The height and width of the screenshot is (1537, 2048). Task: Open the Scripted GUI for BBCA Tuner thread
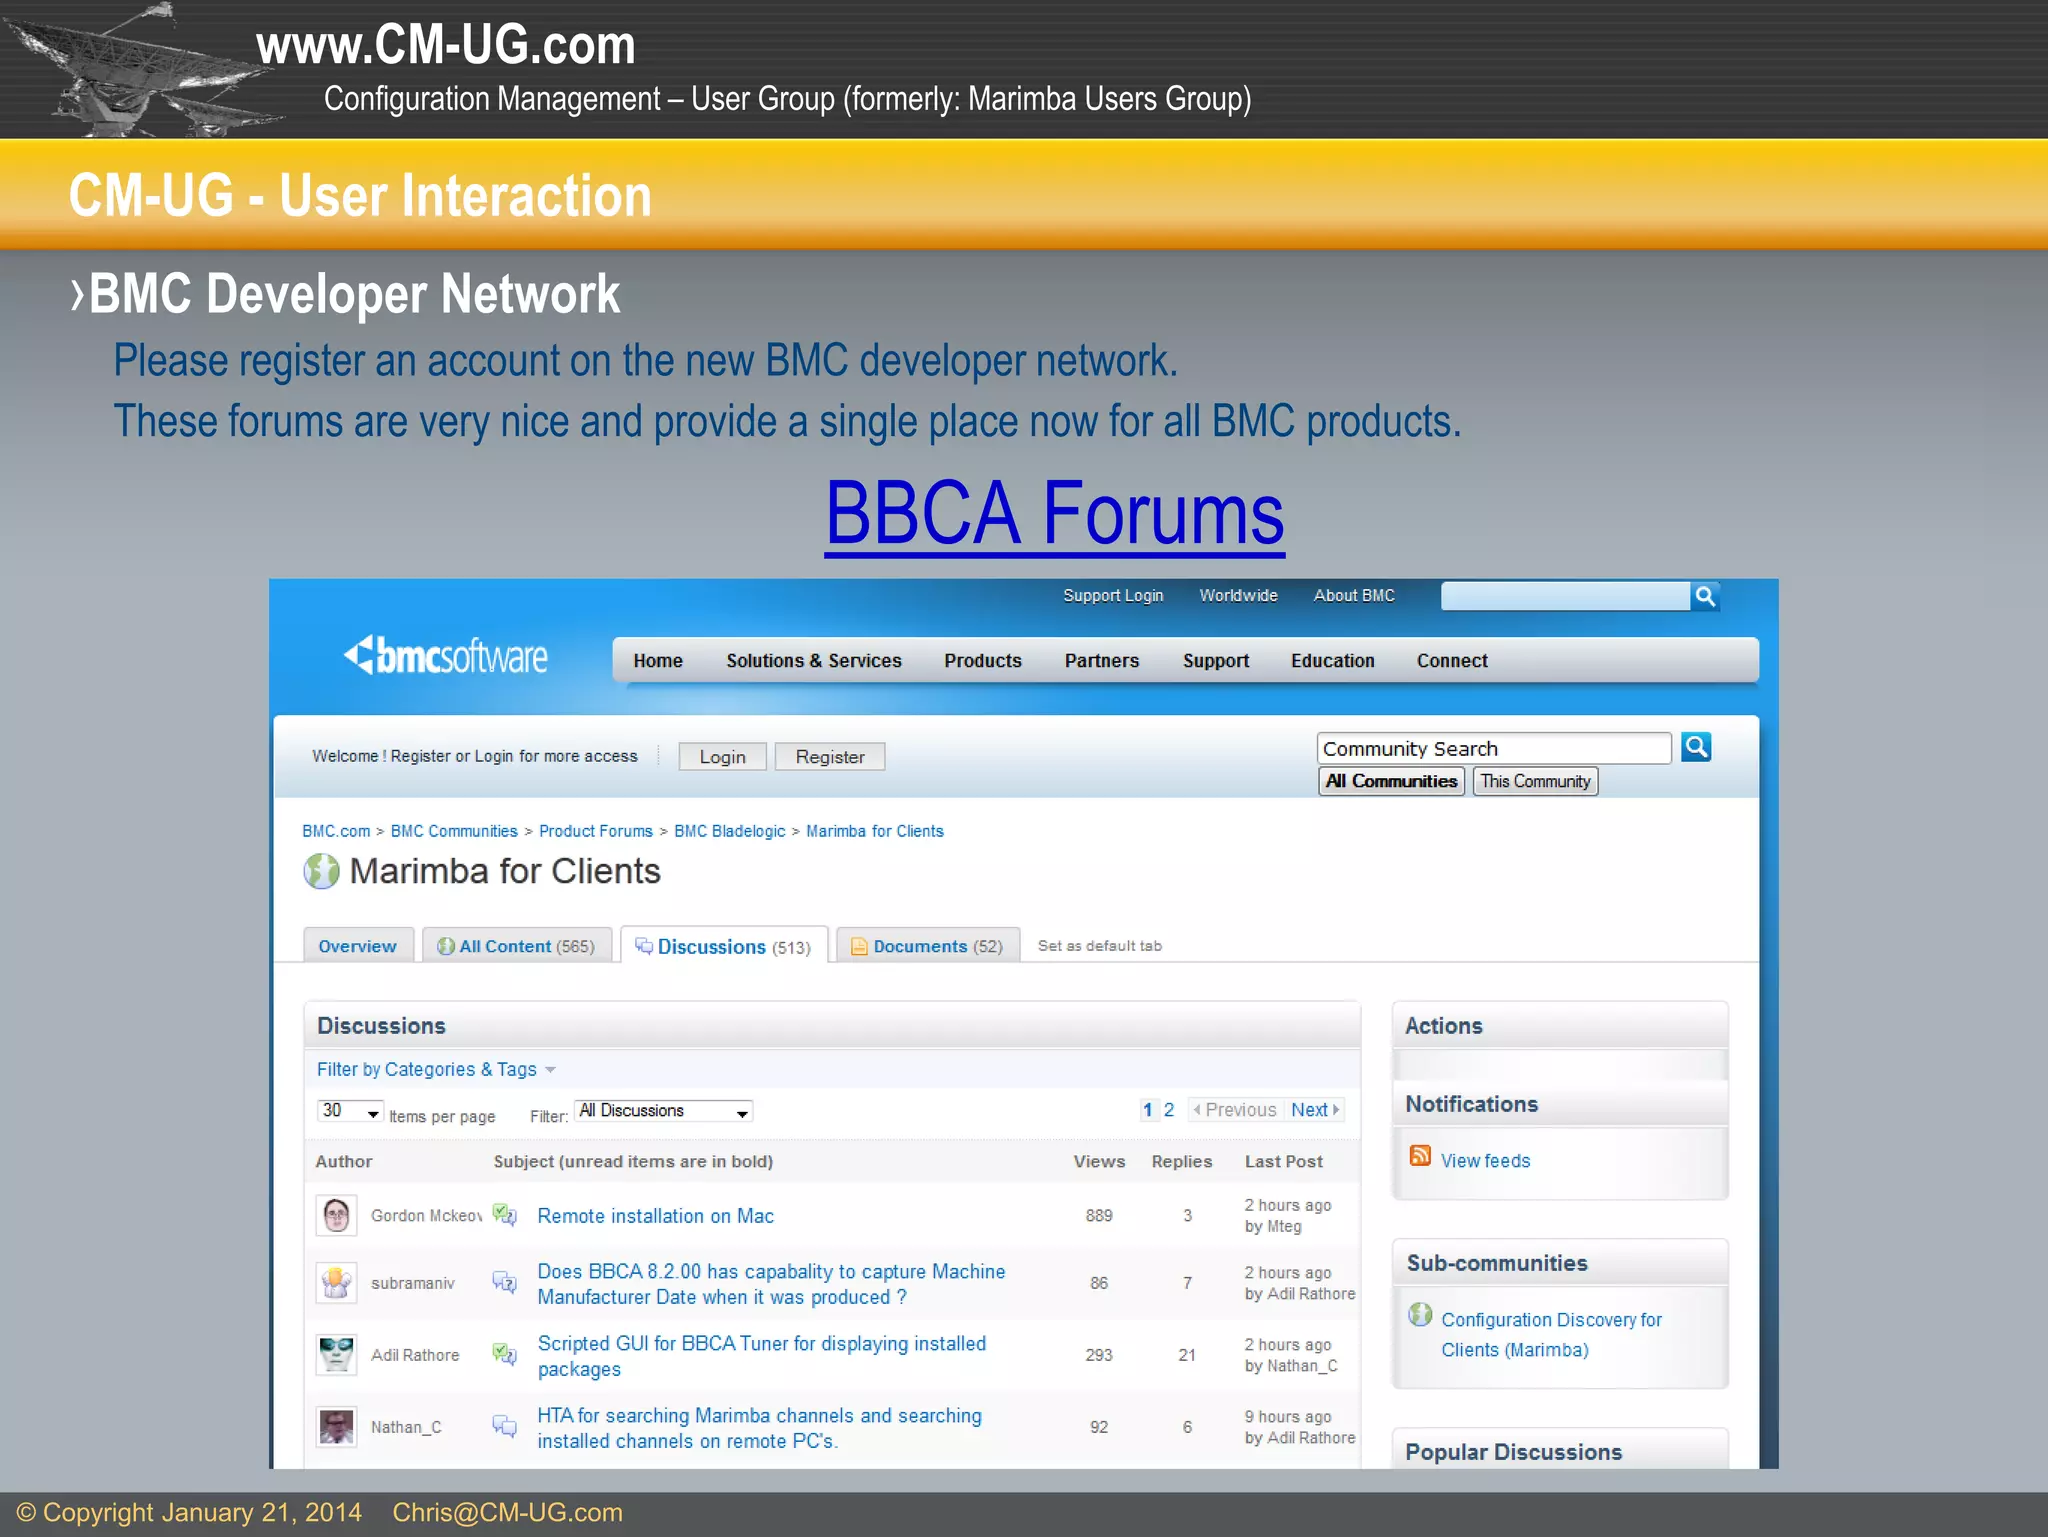[762, 1356]
